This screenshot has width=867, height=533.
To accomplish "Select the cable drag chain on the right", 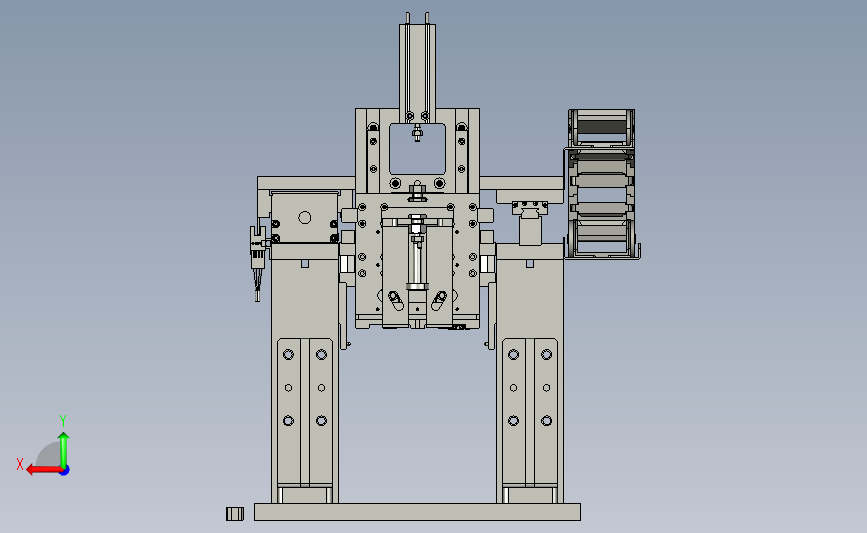I will pyautogui.click(x=602, y=184).
